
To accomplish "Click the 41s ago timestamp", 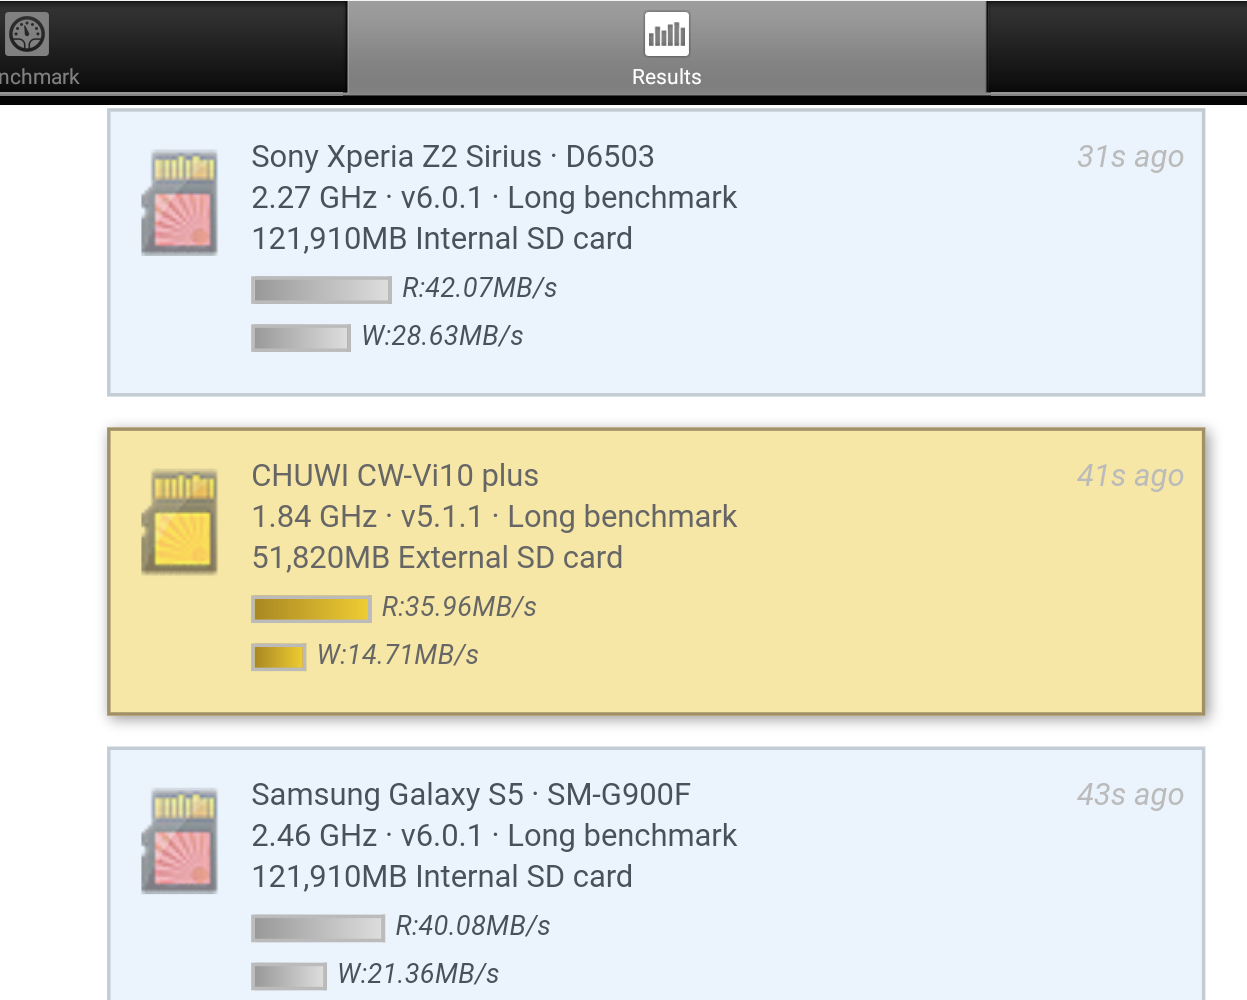I will click(1130, 476).
